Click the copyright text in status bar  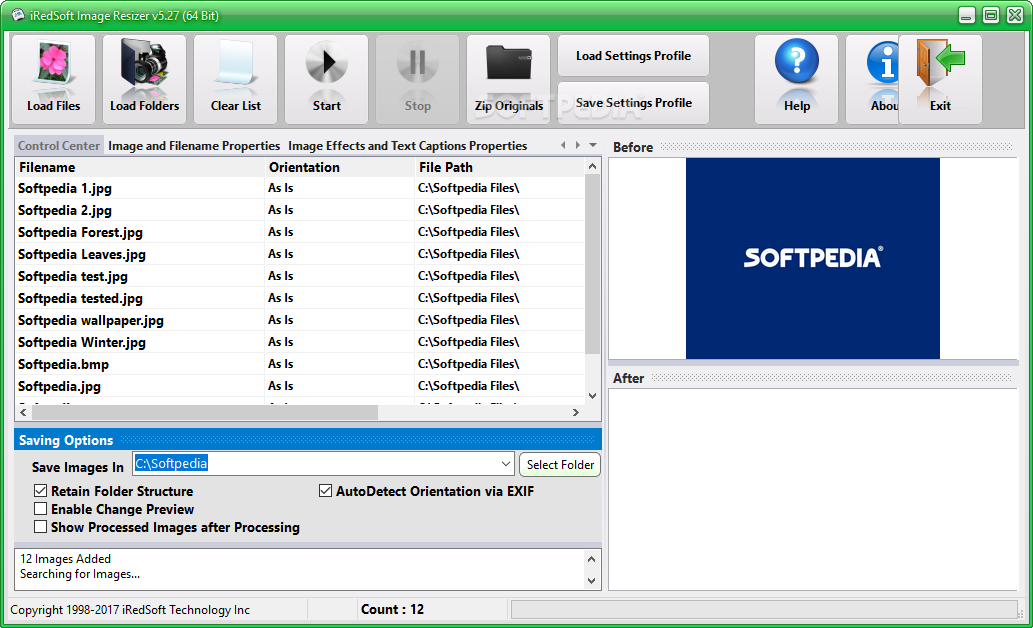point(130,610)
